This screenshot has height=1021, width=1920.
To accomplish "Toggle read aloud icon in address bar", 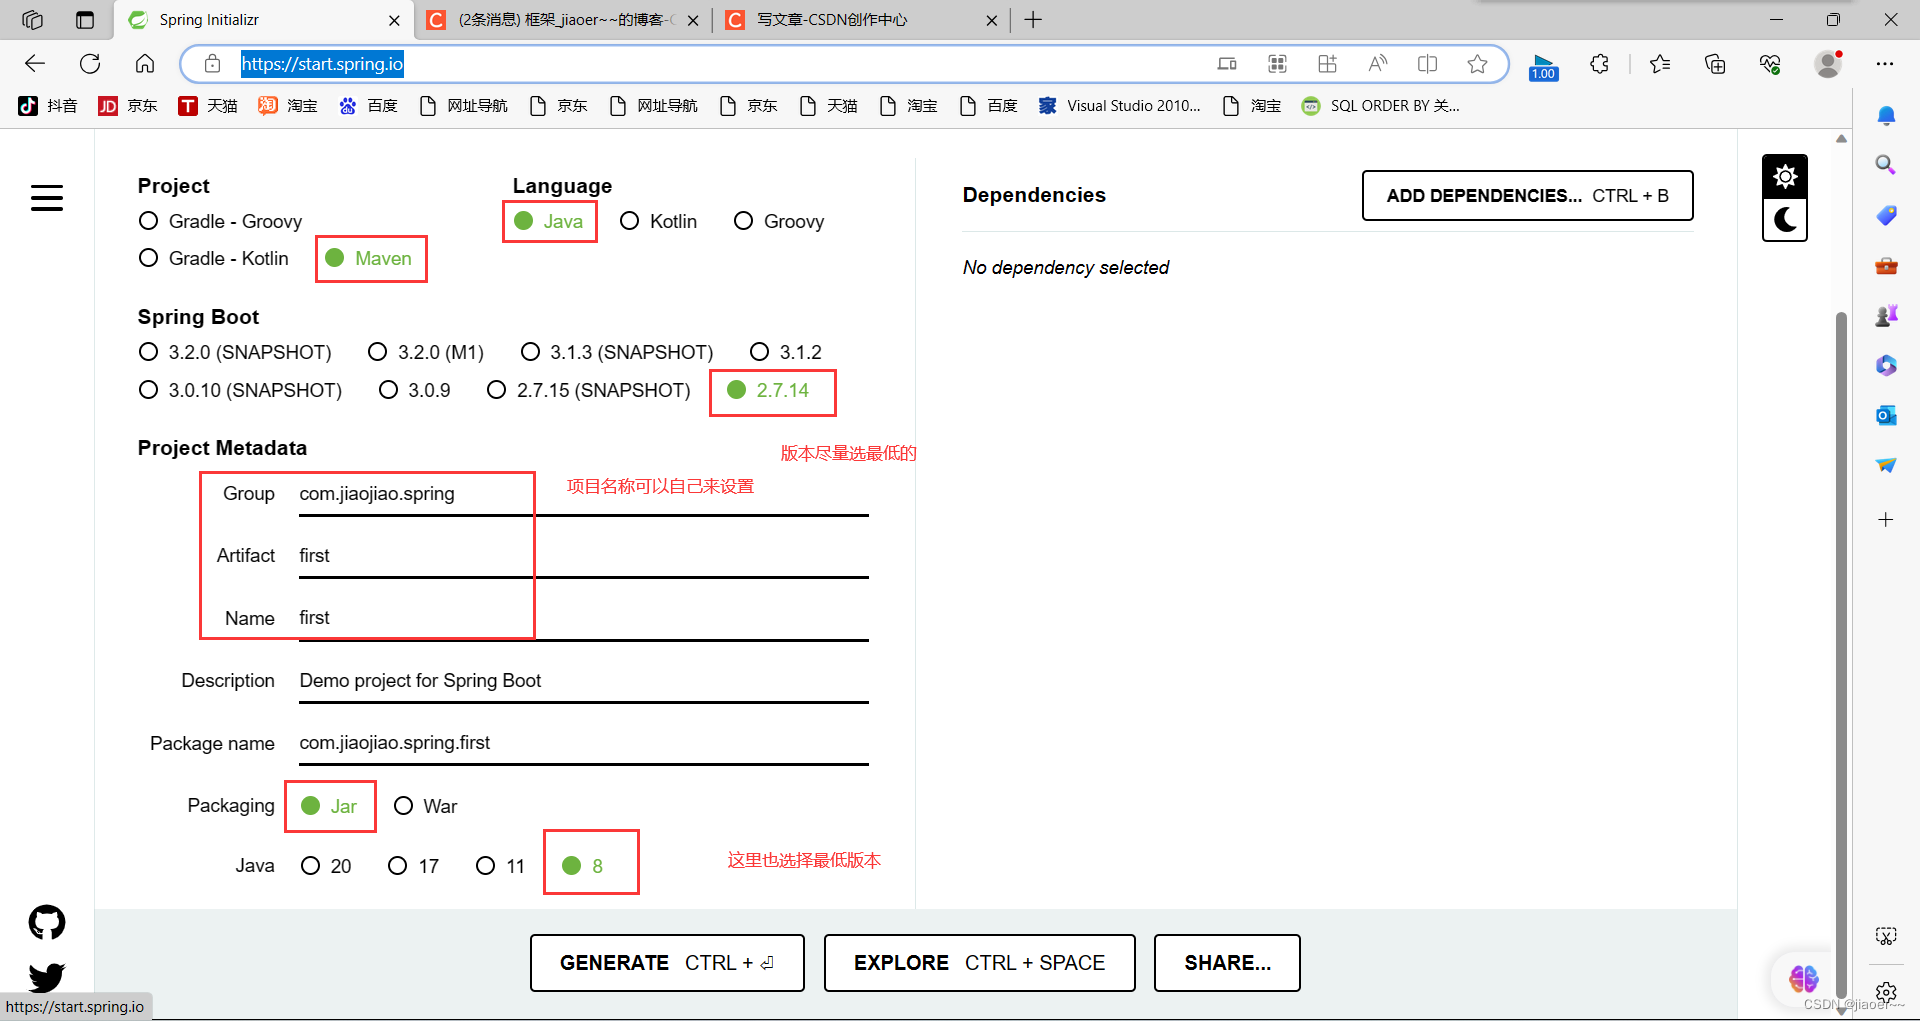I will [1377, 64].
